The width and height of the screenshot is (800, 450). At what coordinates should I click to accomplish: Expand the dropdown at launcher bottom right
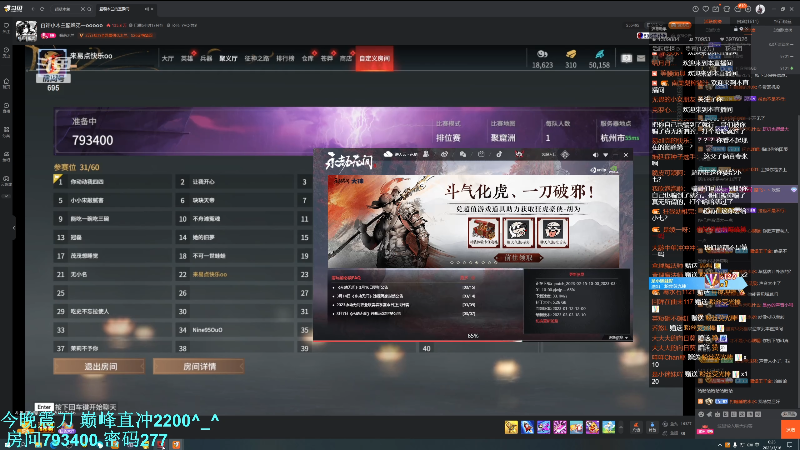point(620,338)
